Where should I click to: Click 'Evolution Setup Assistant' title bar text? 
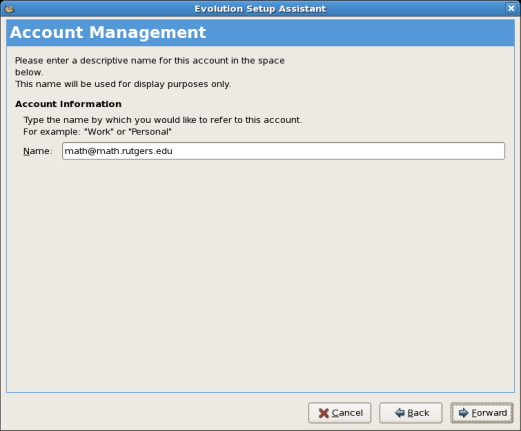coord(260,9)
